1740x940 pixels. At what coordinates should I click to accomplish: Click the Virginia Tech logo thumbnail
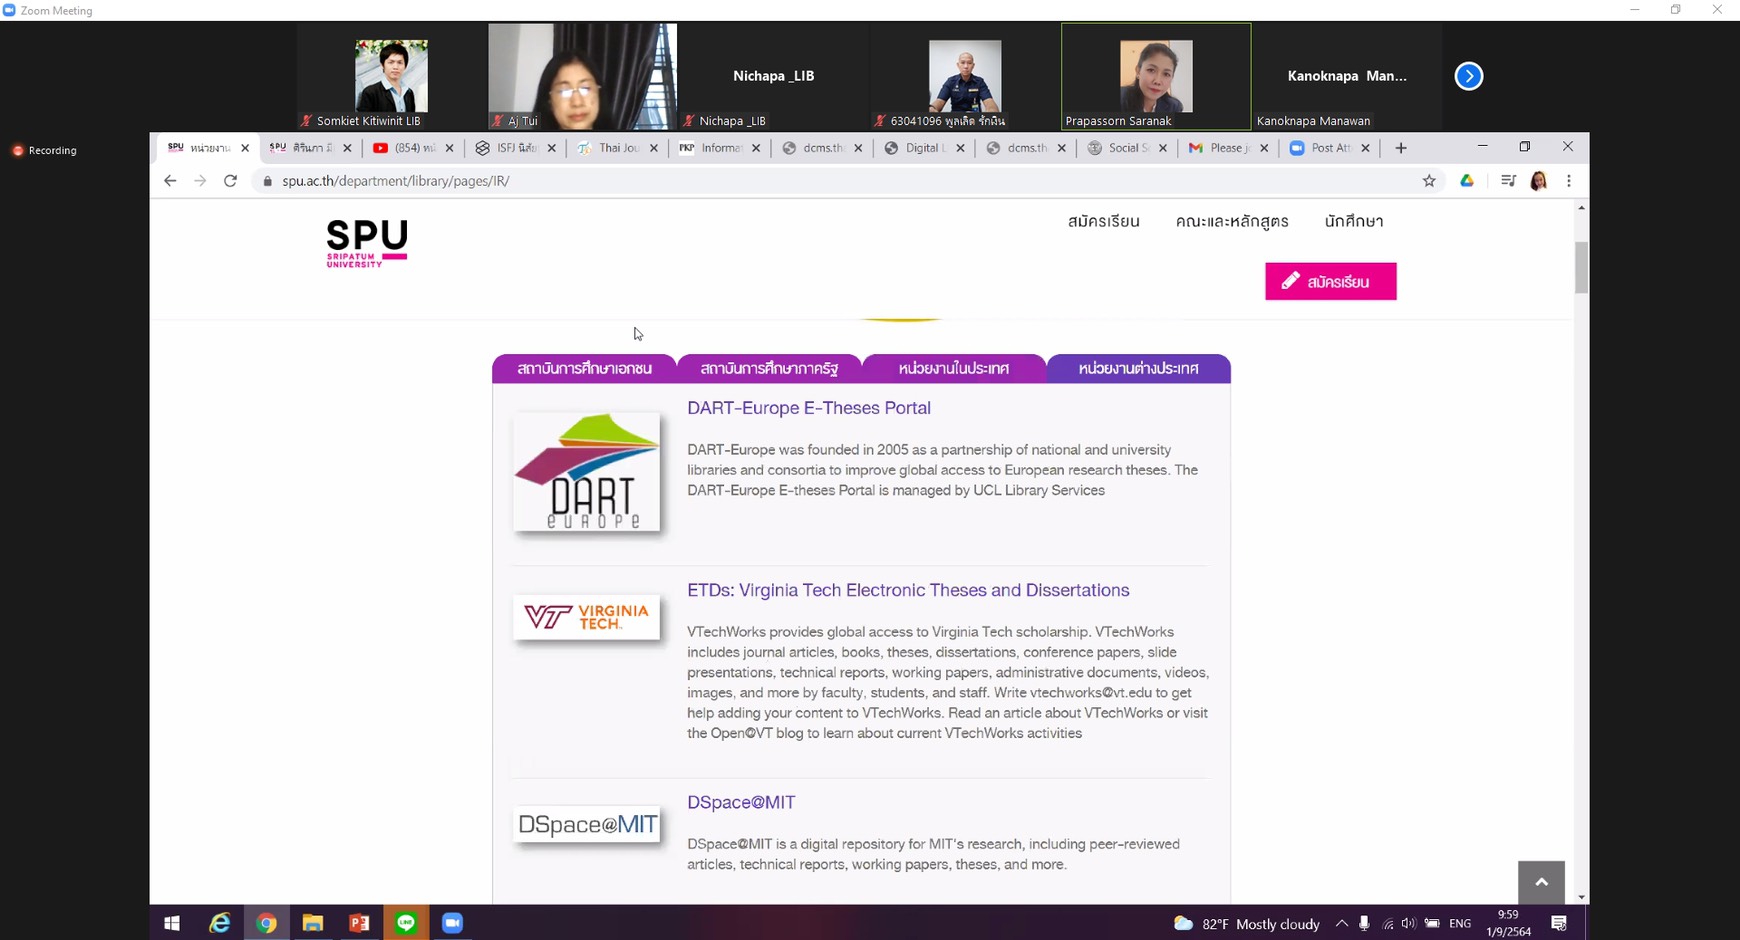[587, 617]
